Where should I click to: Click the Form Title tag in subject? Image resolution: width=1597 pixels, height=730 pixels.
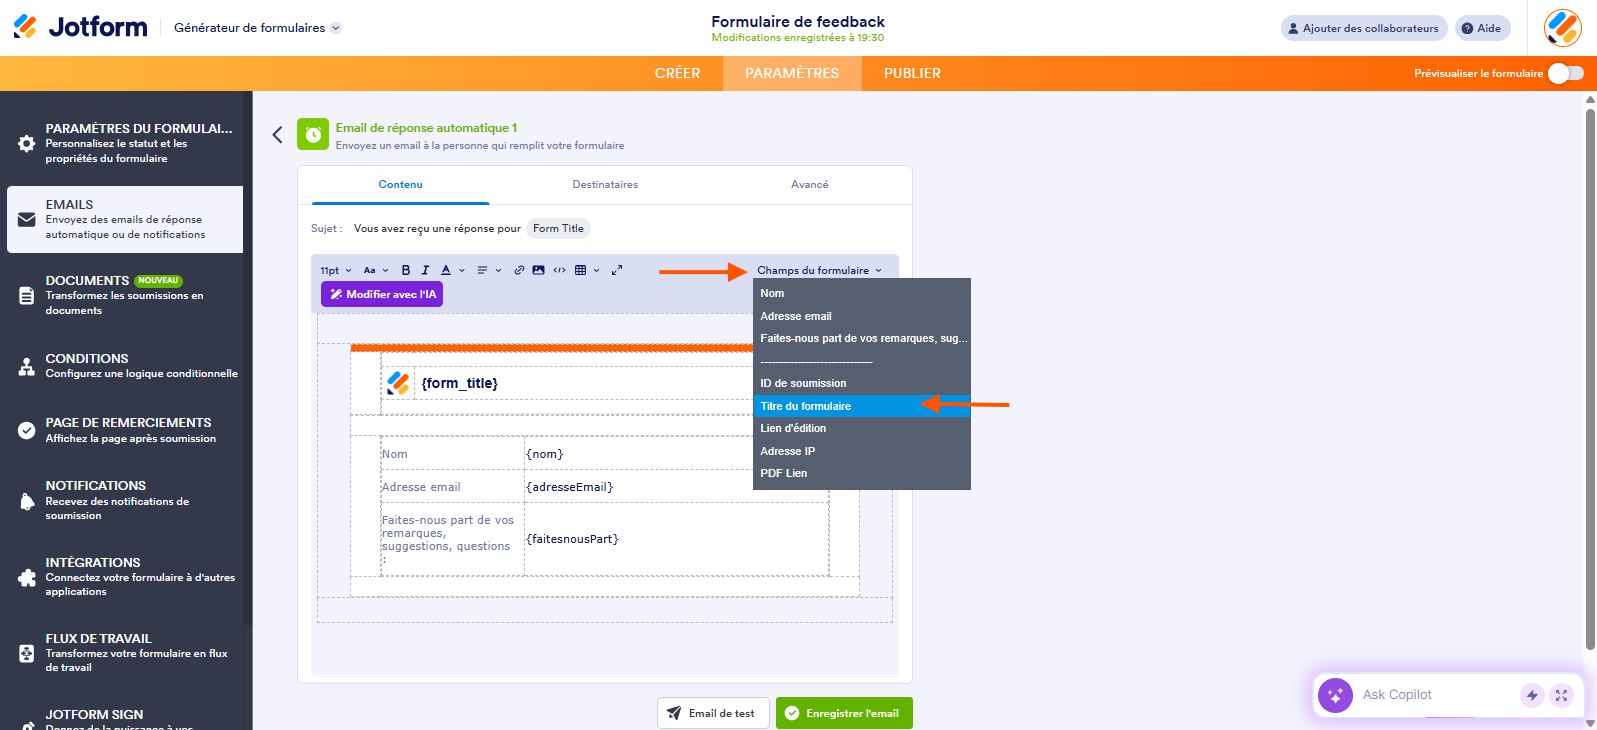coord(558,228)
